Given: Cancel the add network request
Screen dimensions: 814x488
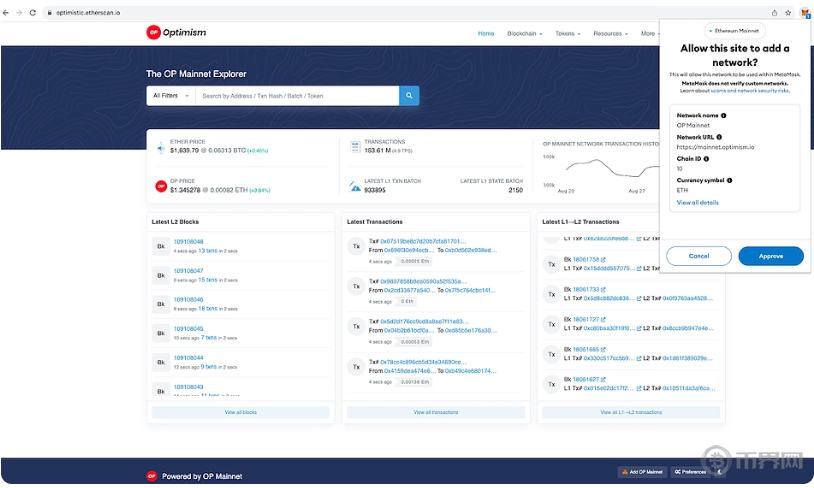Looking at the screenshot, I should point(699,256).
